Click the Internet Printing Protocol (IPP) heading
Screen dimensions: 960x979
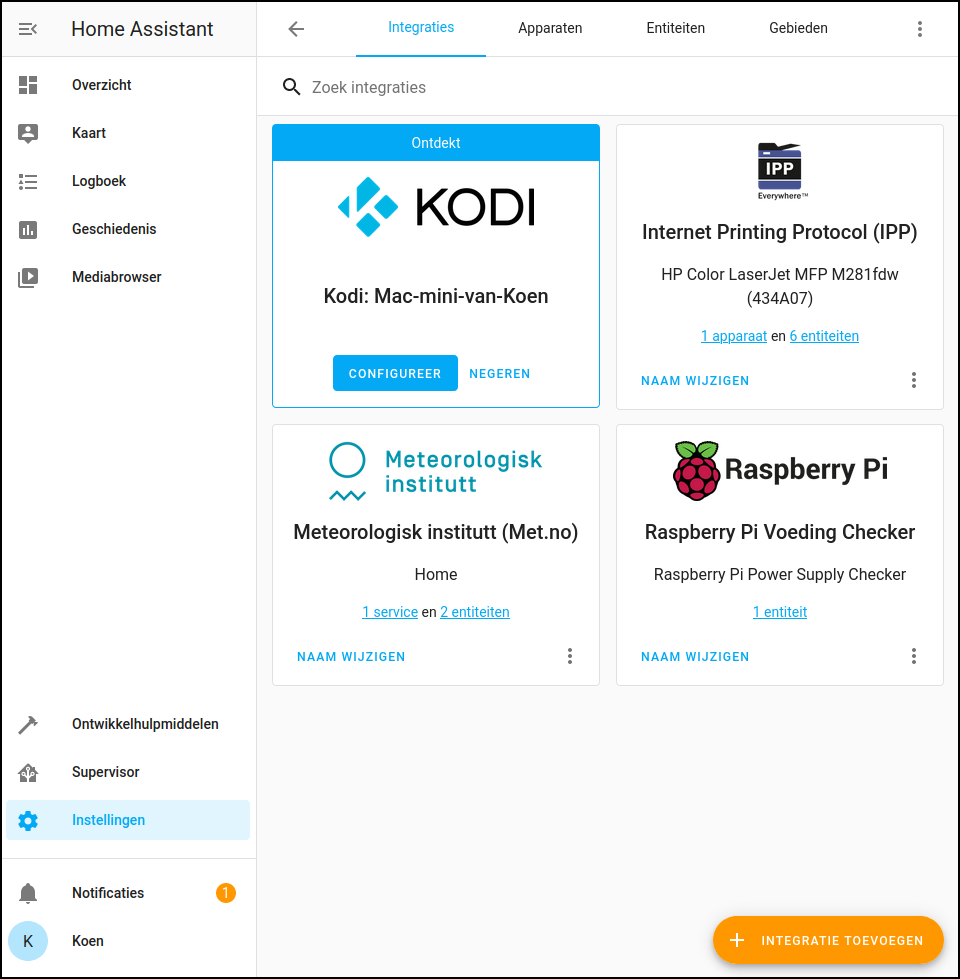(x=780, y=232)
